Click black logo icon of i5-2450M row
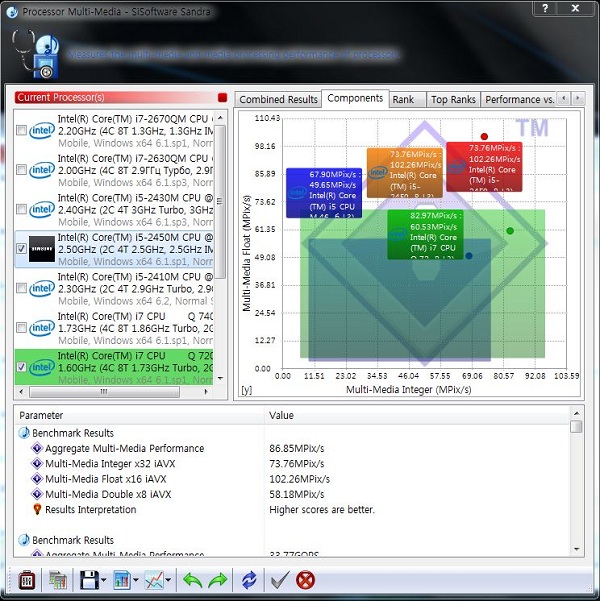 click(42, 249)
